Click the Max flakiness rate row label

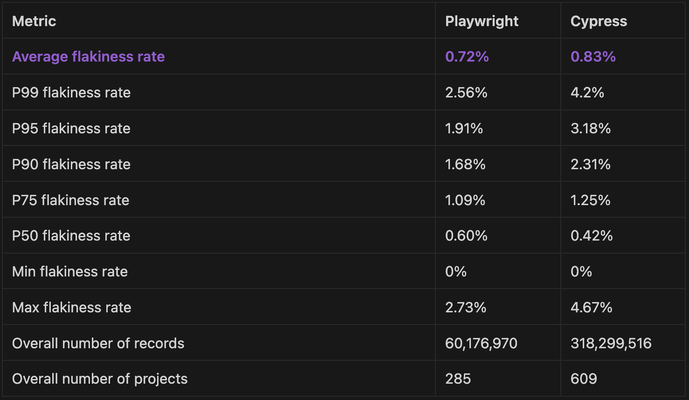[x=71, y=307]
